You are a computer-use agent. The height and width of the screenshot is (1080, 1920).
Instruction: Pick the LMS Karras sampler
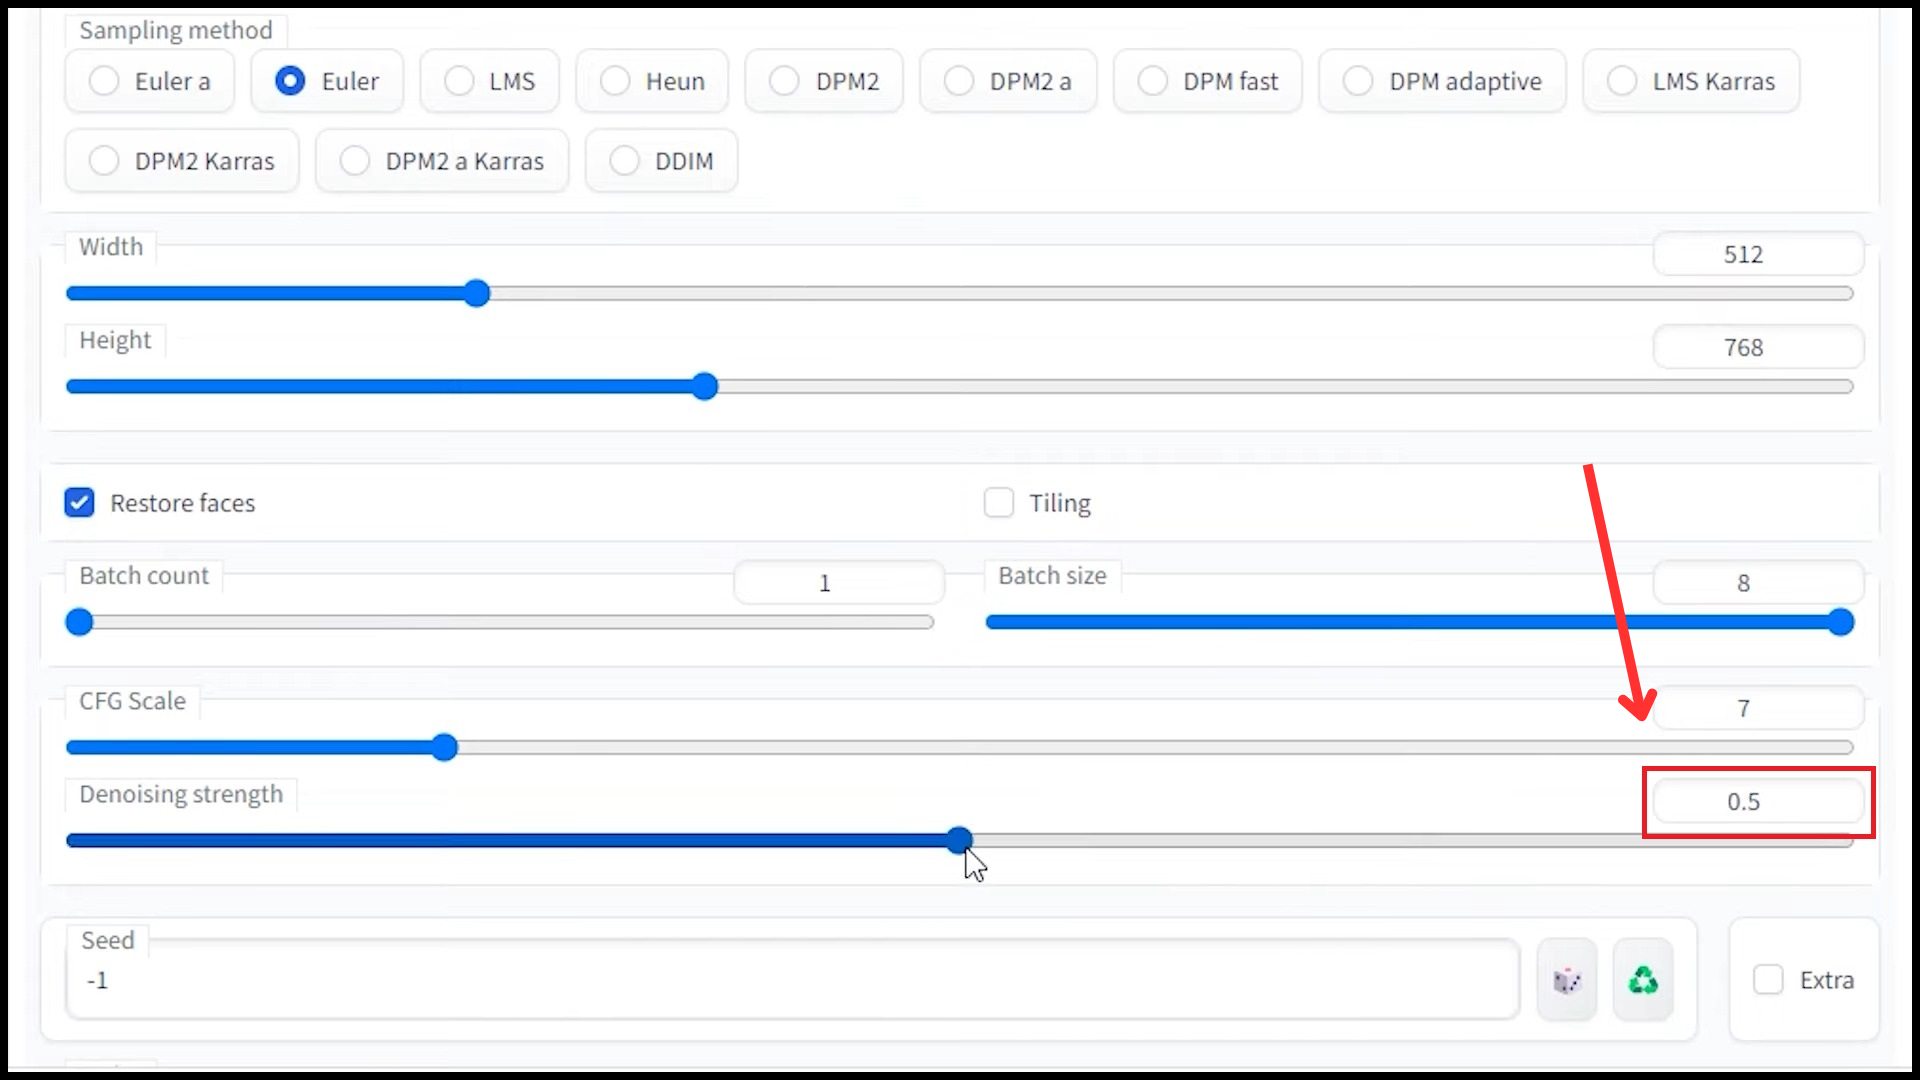[x=1621, y=81]
